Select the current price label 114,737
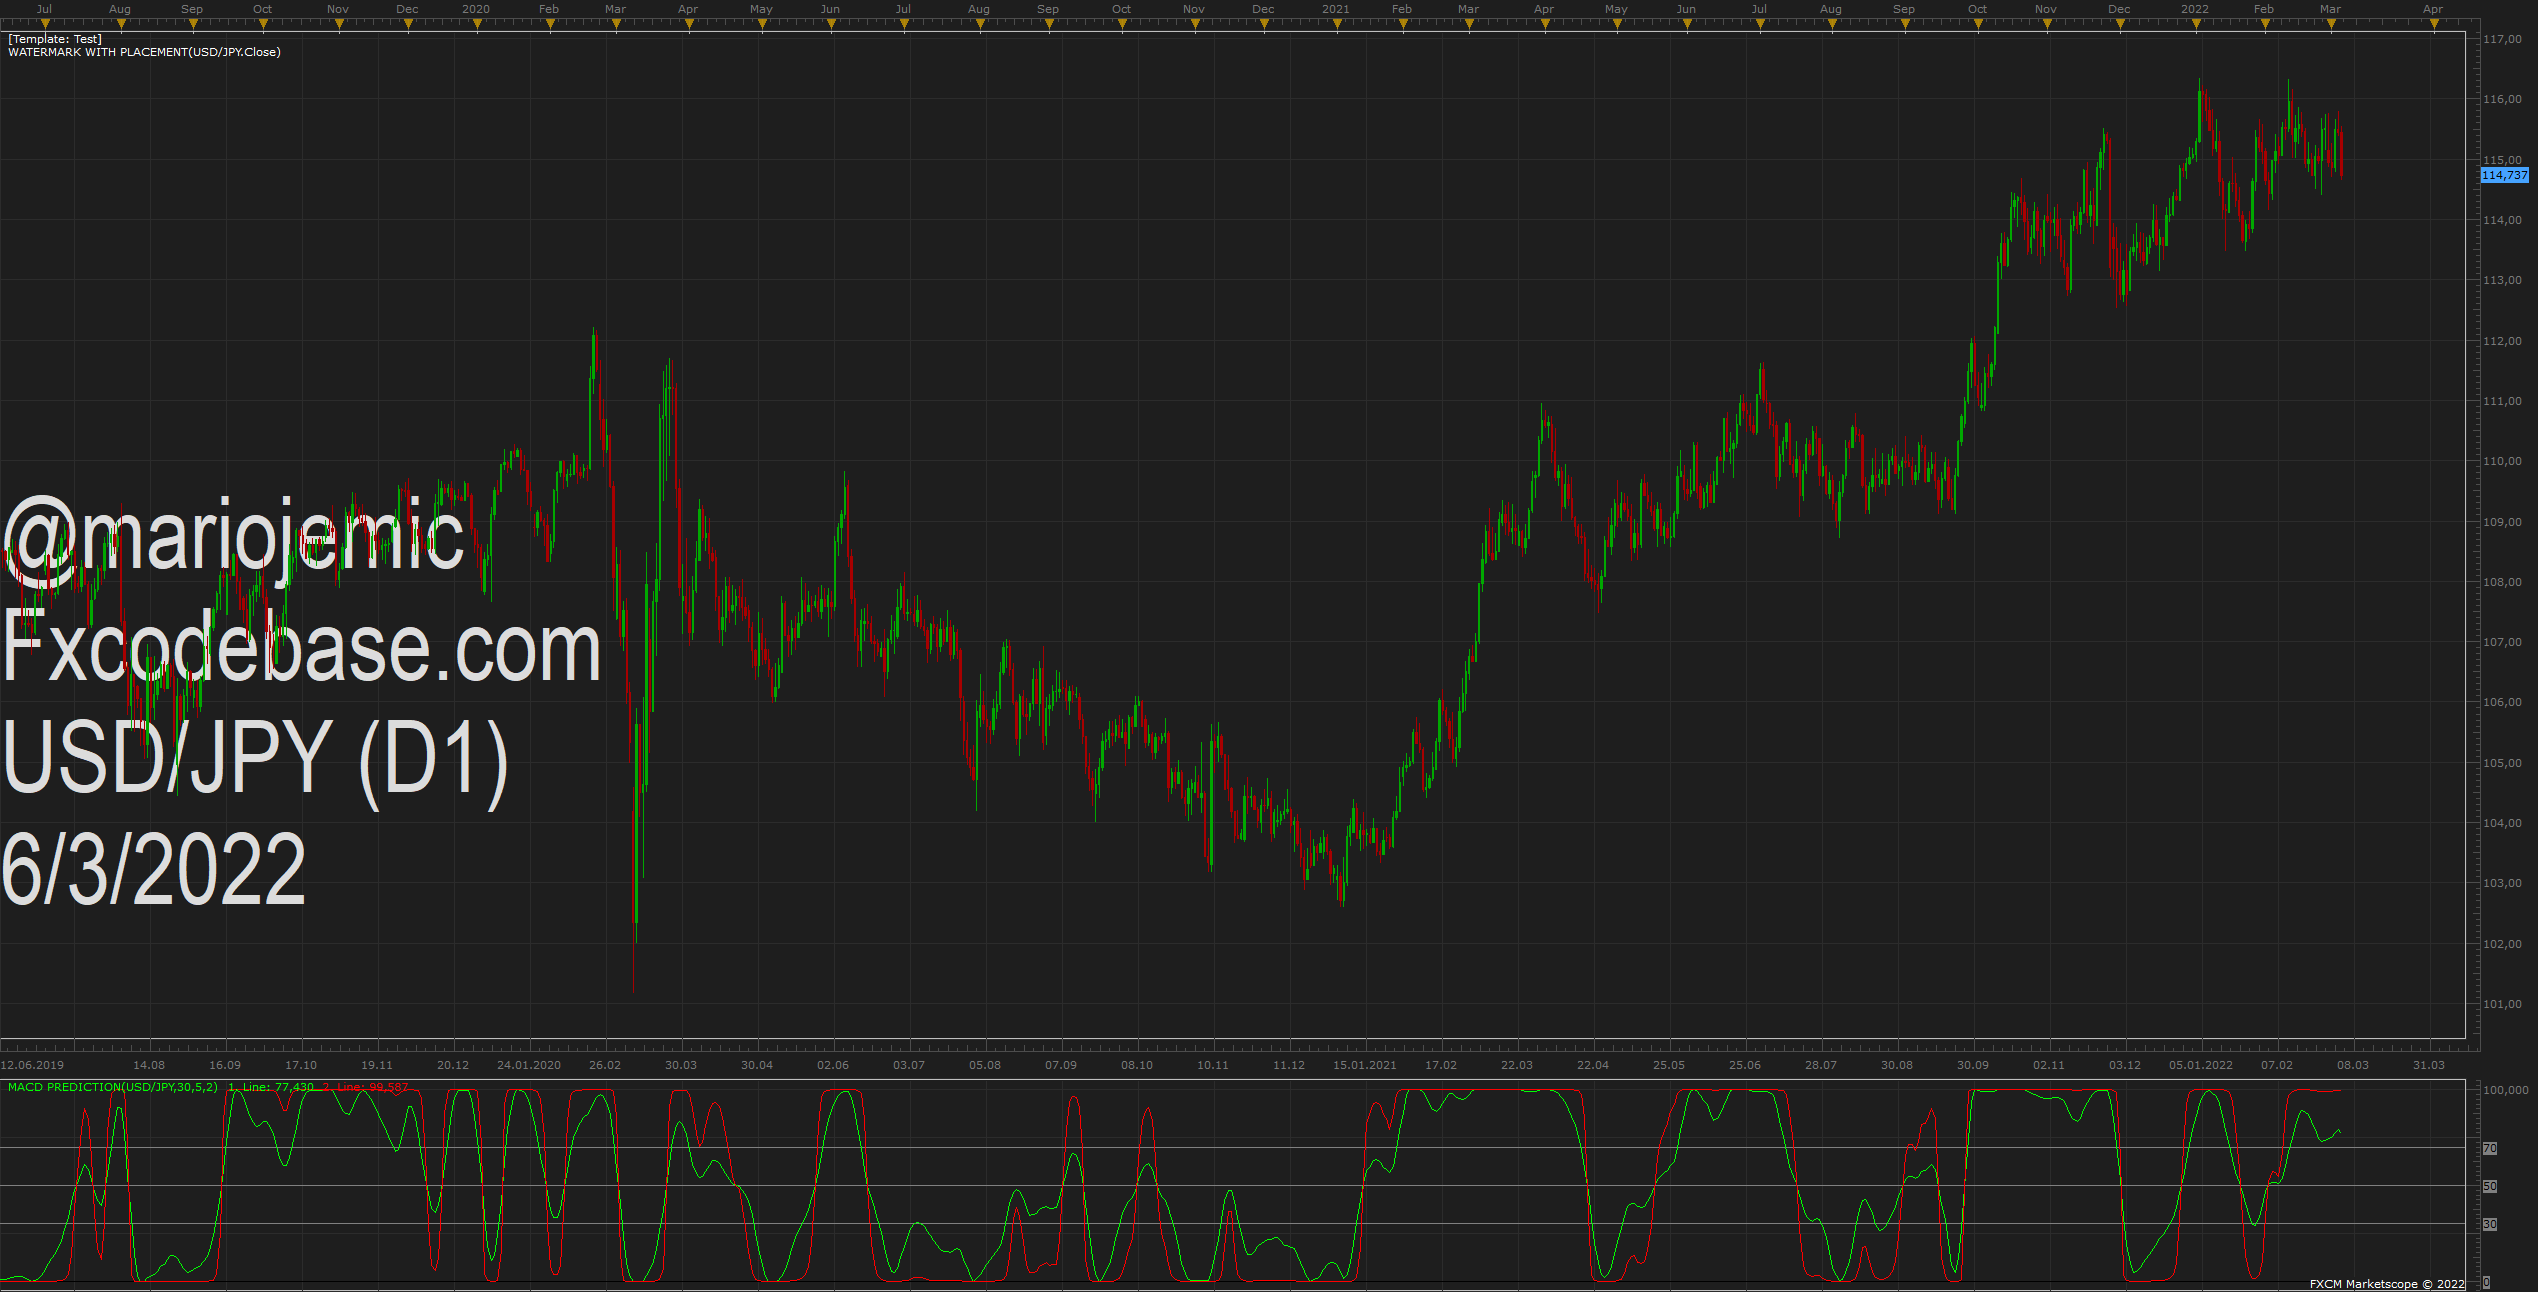This screenshot has width=2538, height=1292. [x=2505, y=175]
